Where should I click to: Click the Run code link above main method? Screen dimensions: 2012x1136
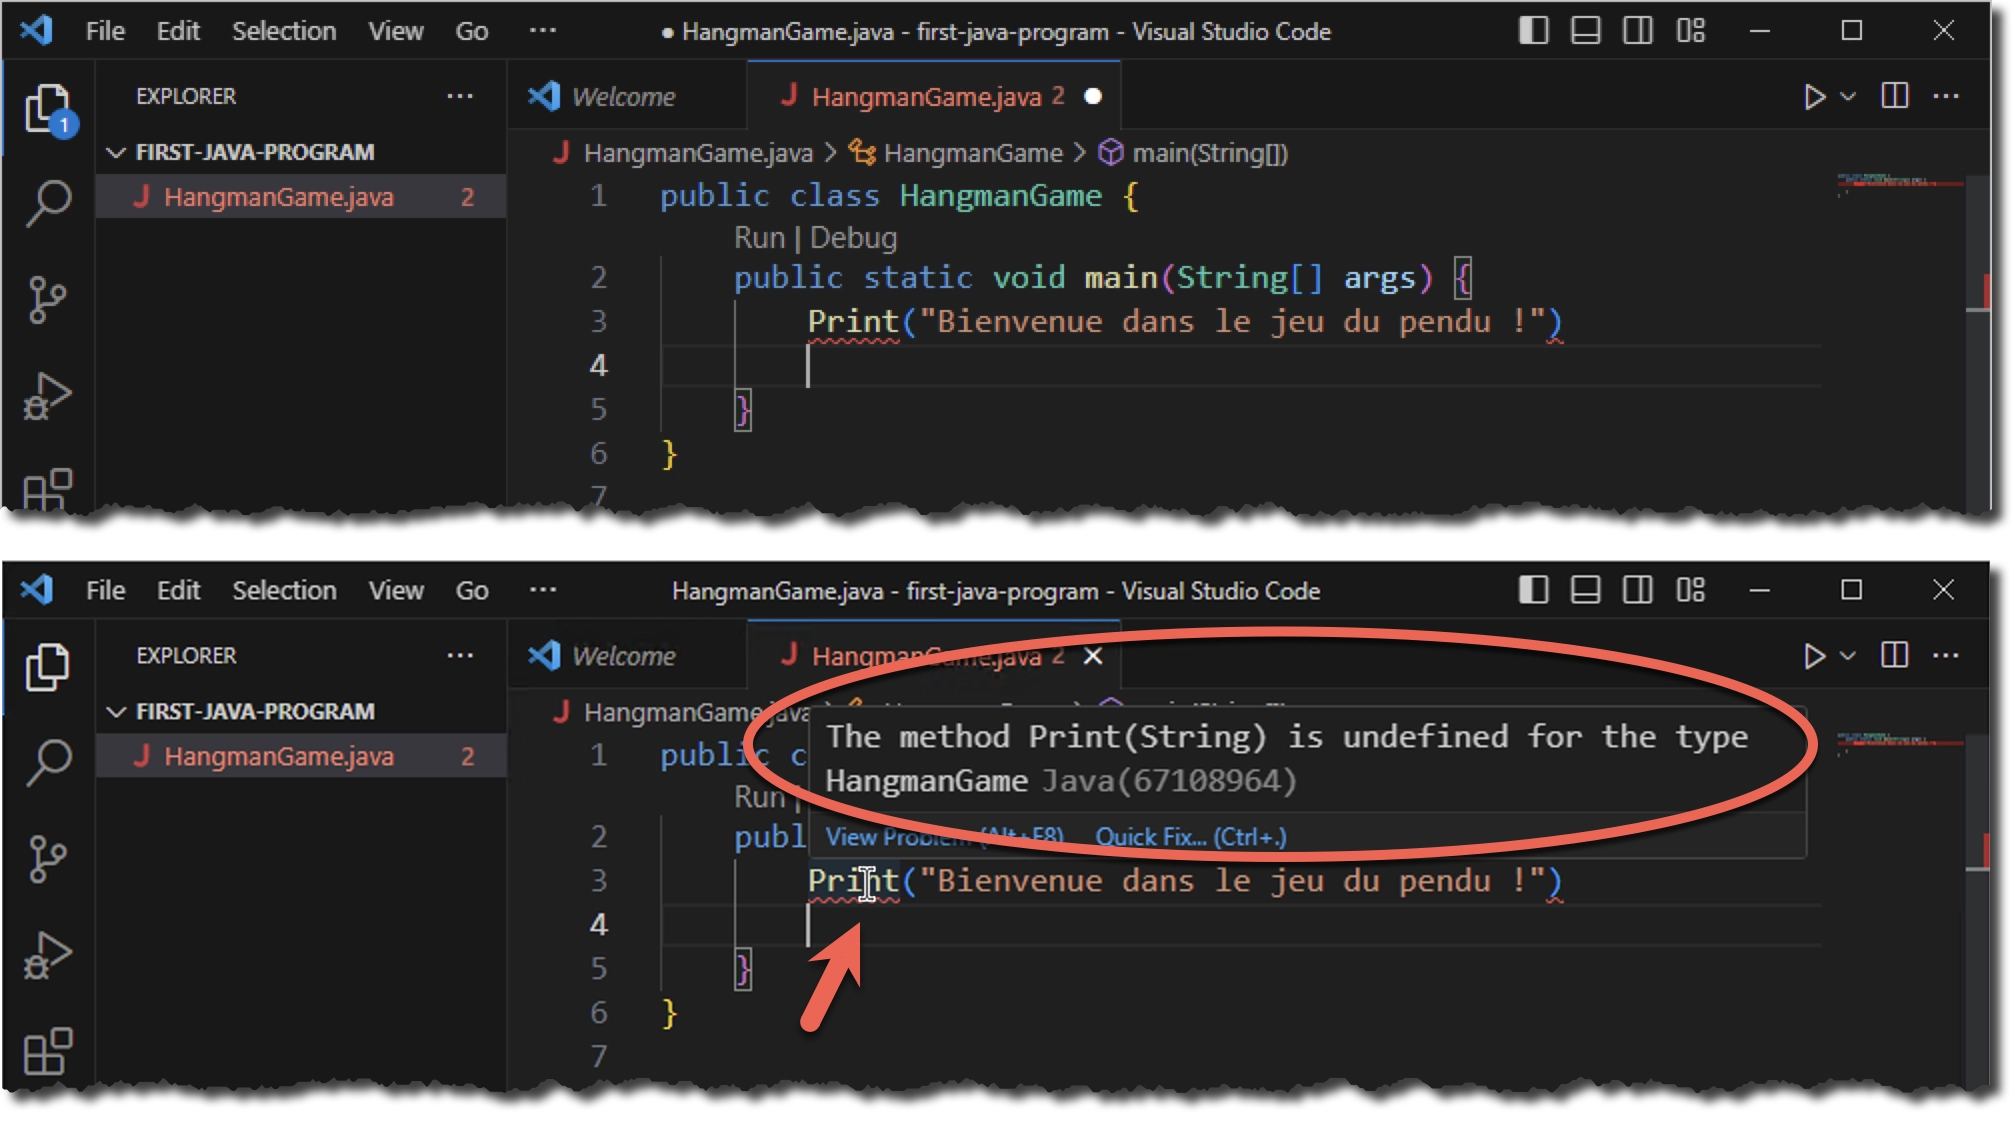coord(753,236)
